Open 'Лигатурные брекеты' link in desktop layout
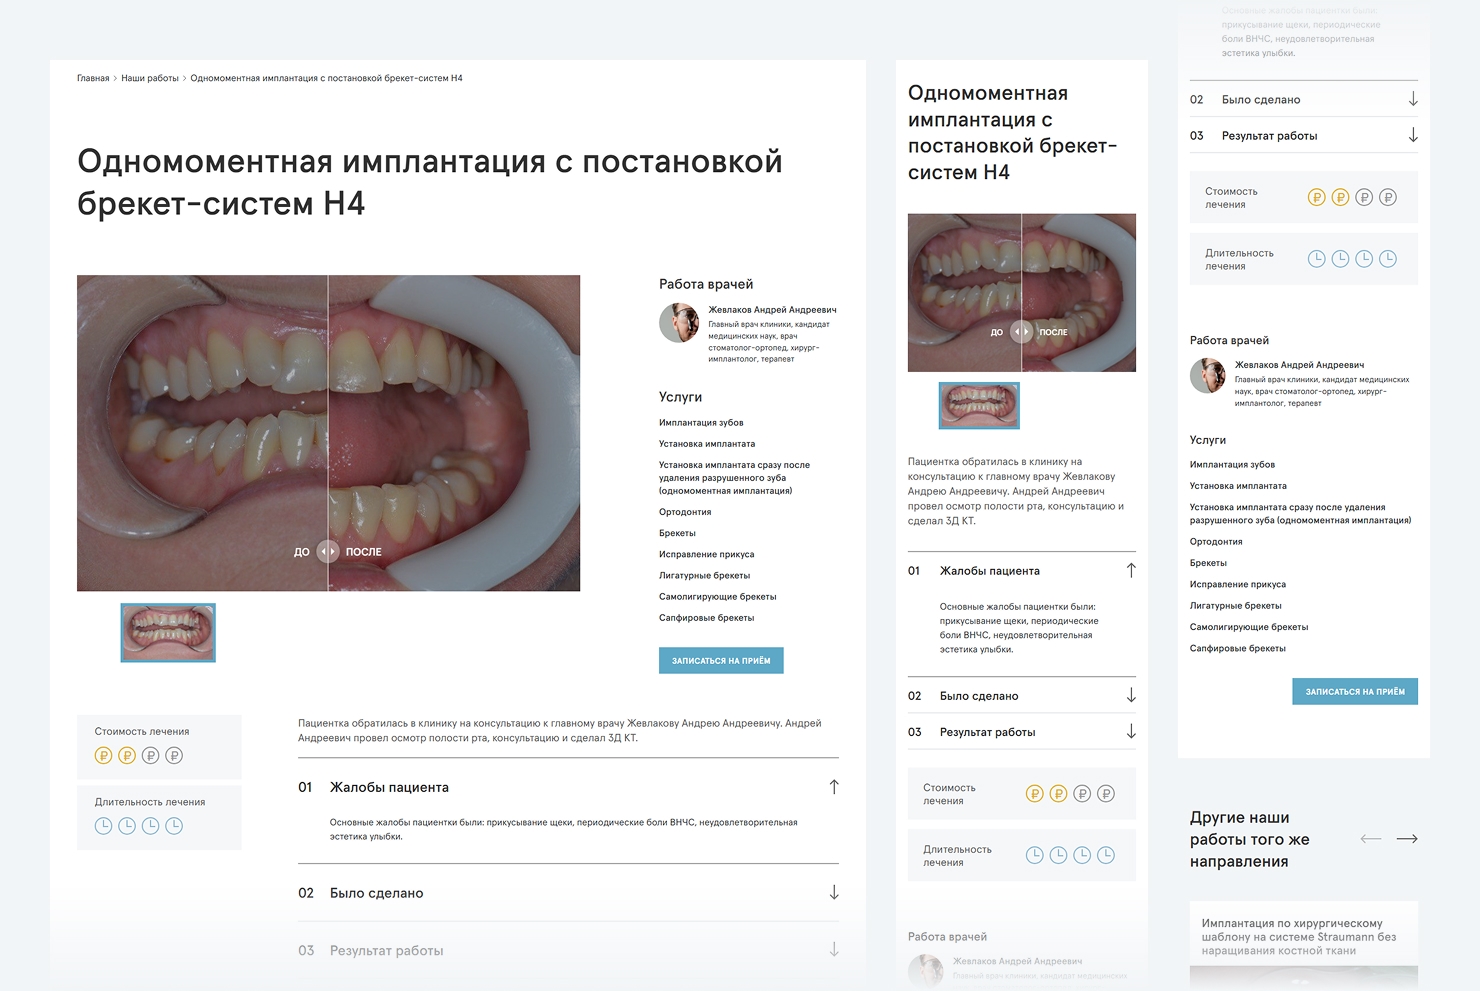 click(x=704, y=576)
